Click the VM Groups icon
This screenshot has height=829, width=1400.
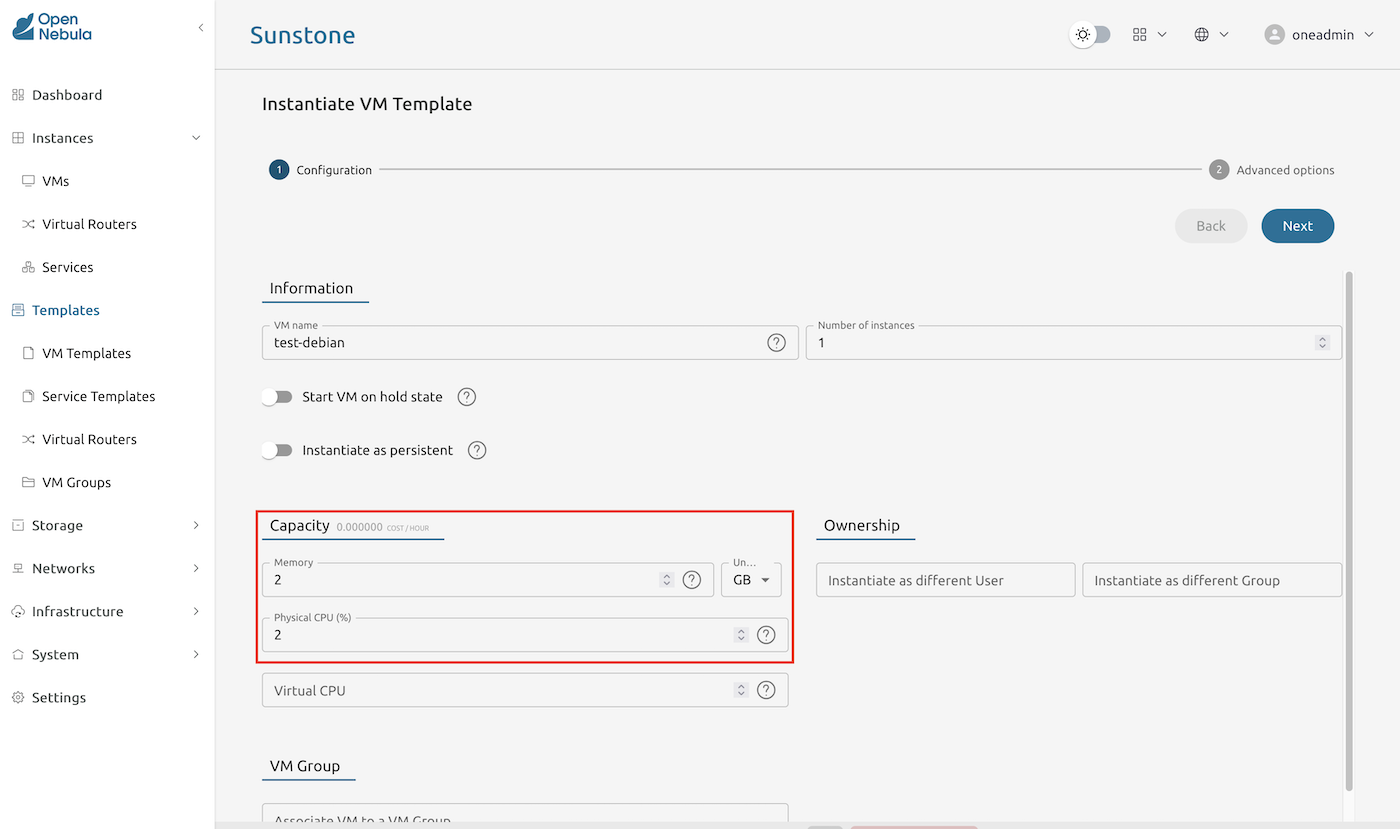pyautogui.click(x=30, y=482)
